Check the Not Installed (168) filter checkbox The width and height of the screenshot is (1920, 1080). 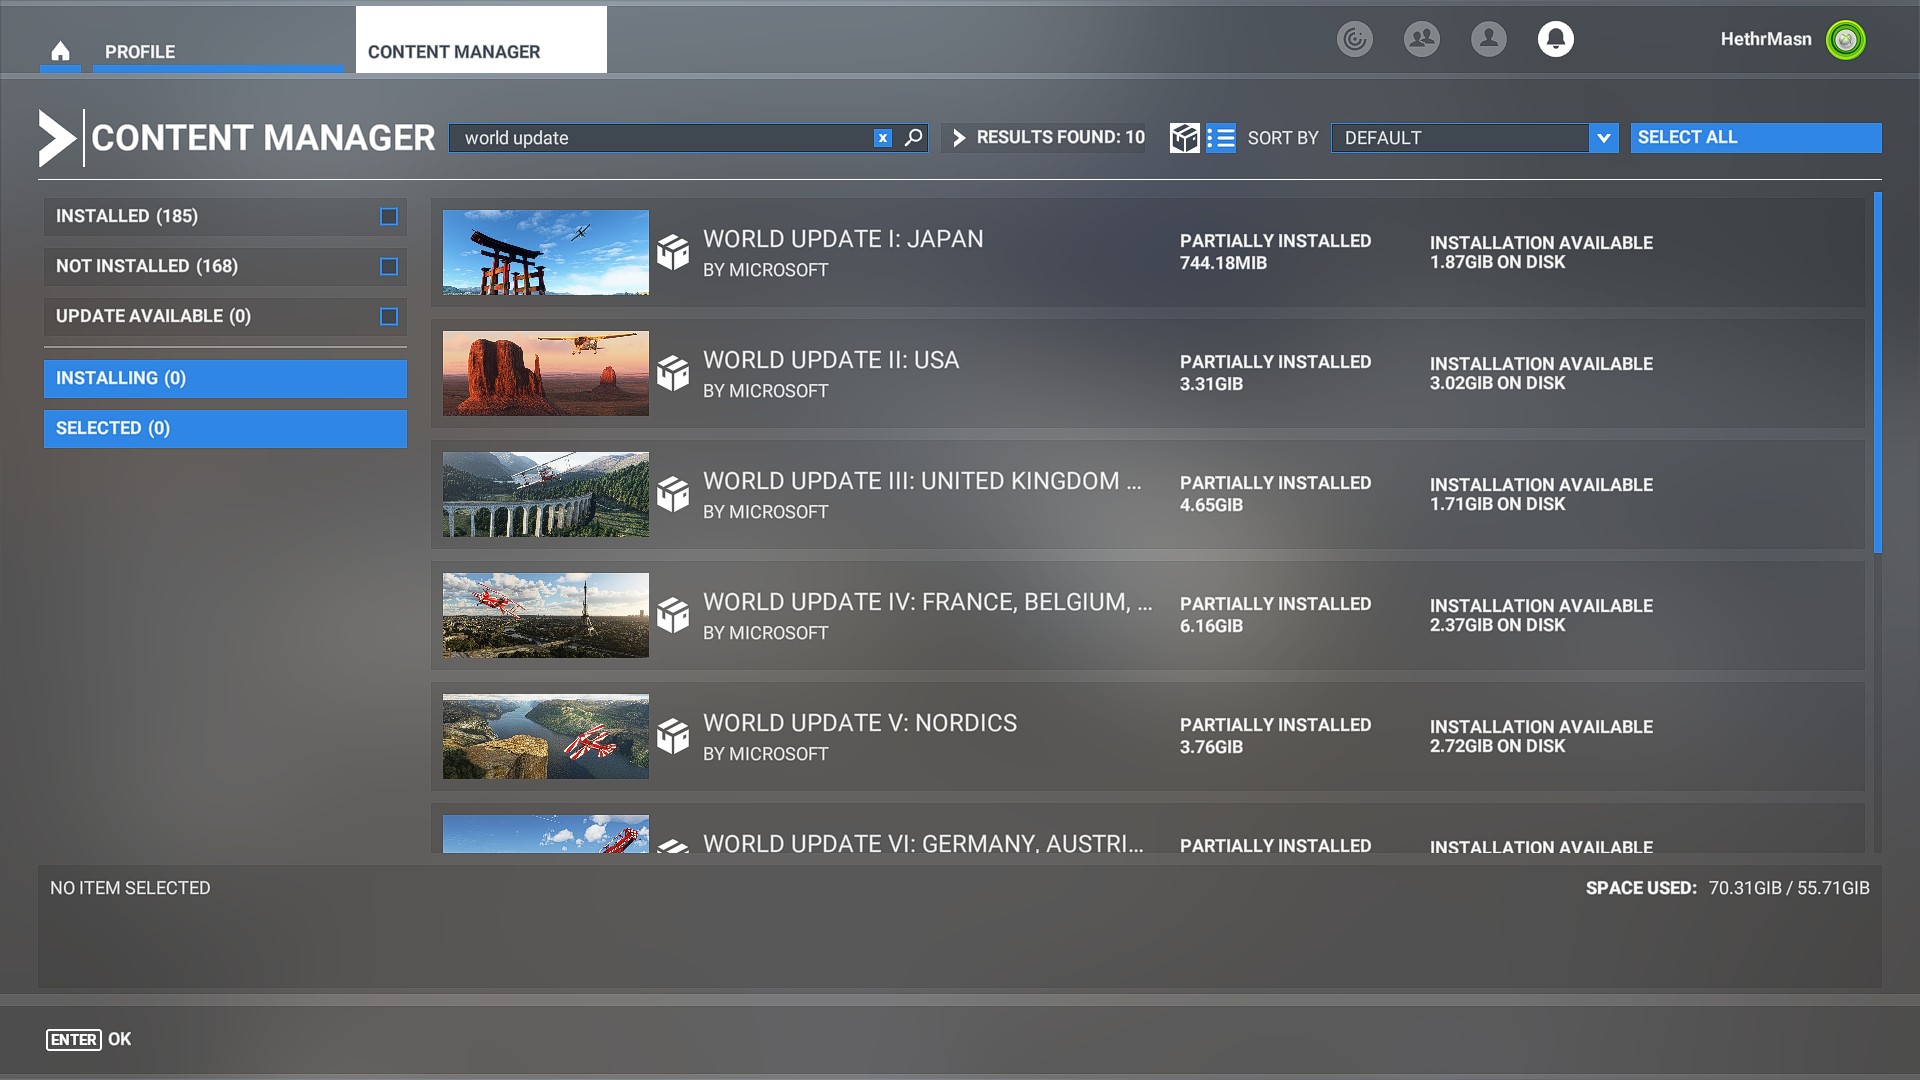389,266
